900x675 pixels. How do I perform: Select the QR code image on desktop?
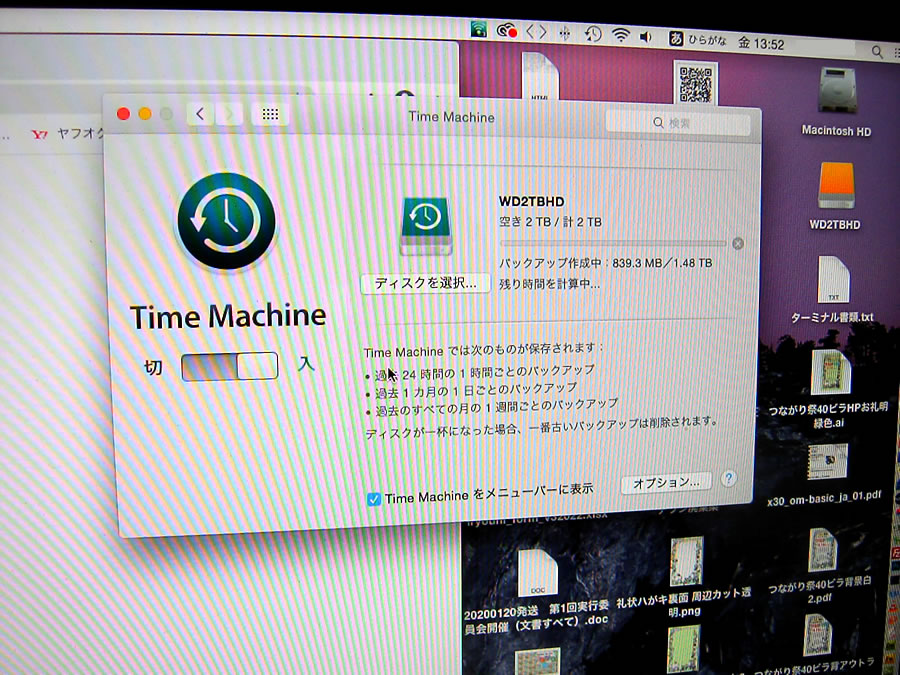695,83
